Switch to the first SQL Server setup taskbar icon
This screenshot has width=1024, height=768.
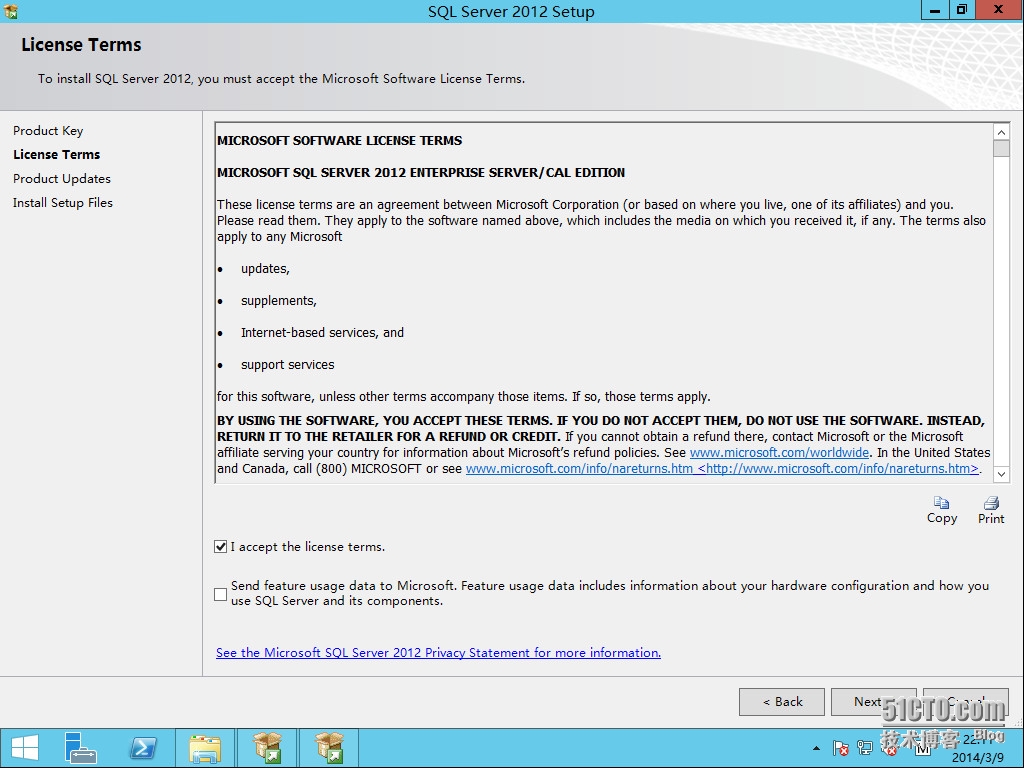267,748
